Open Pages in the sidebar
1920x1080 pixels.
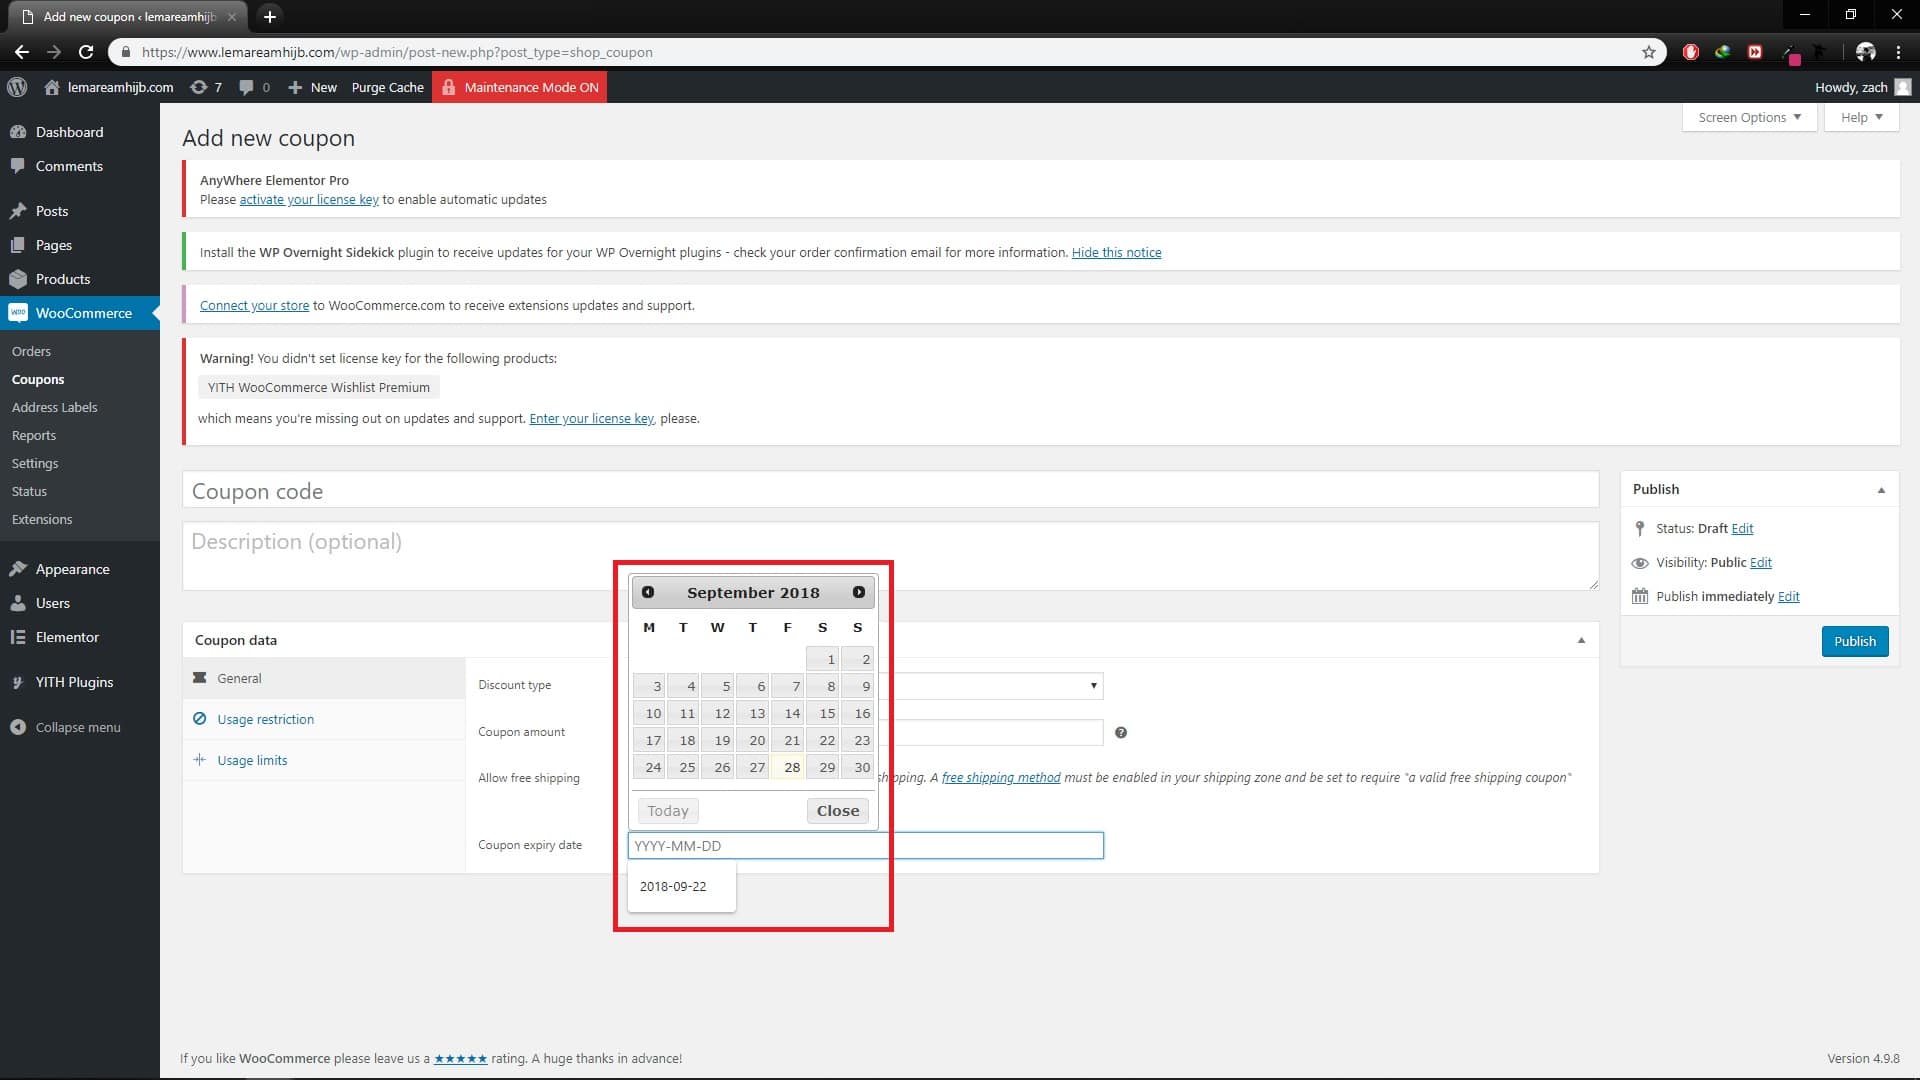[x=80, y=245]
